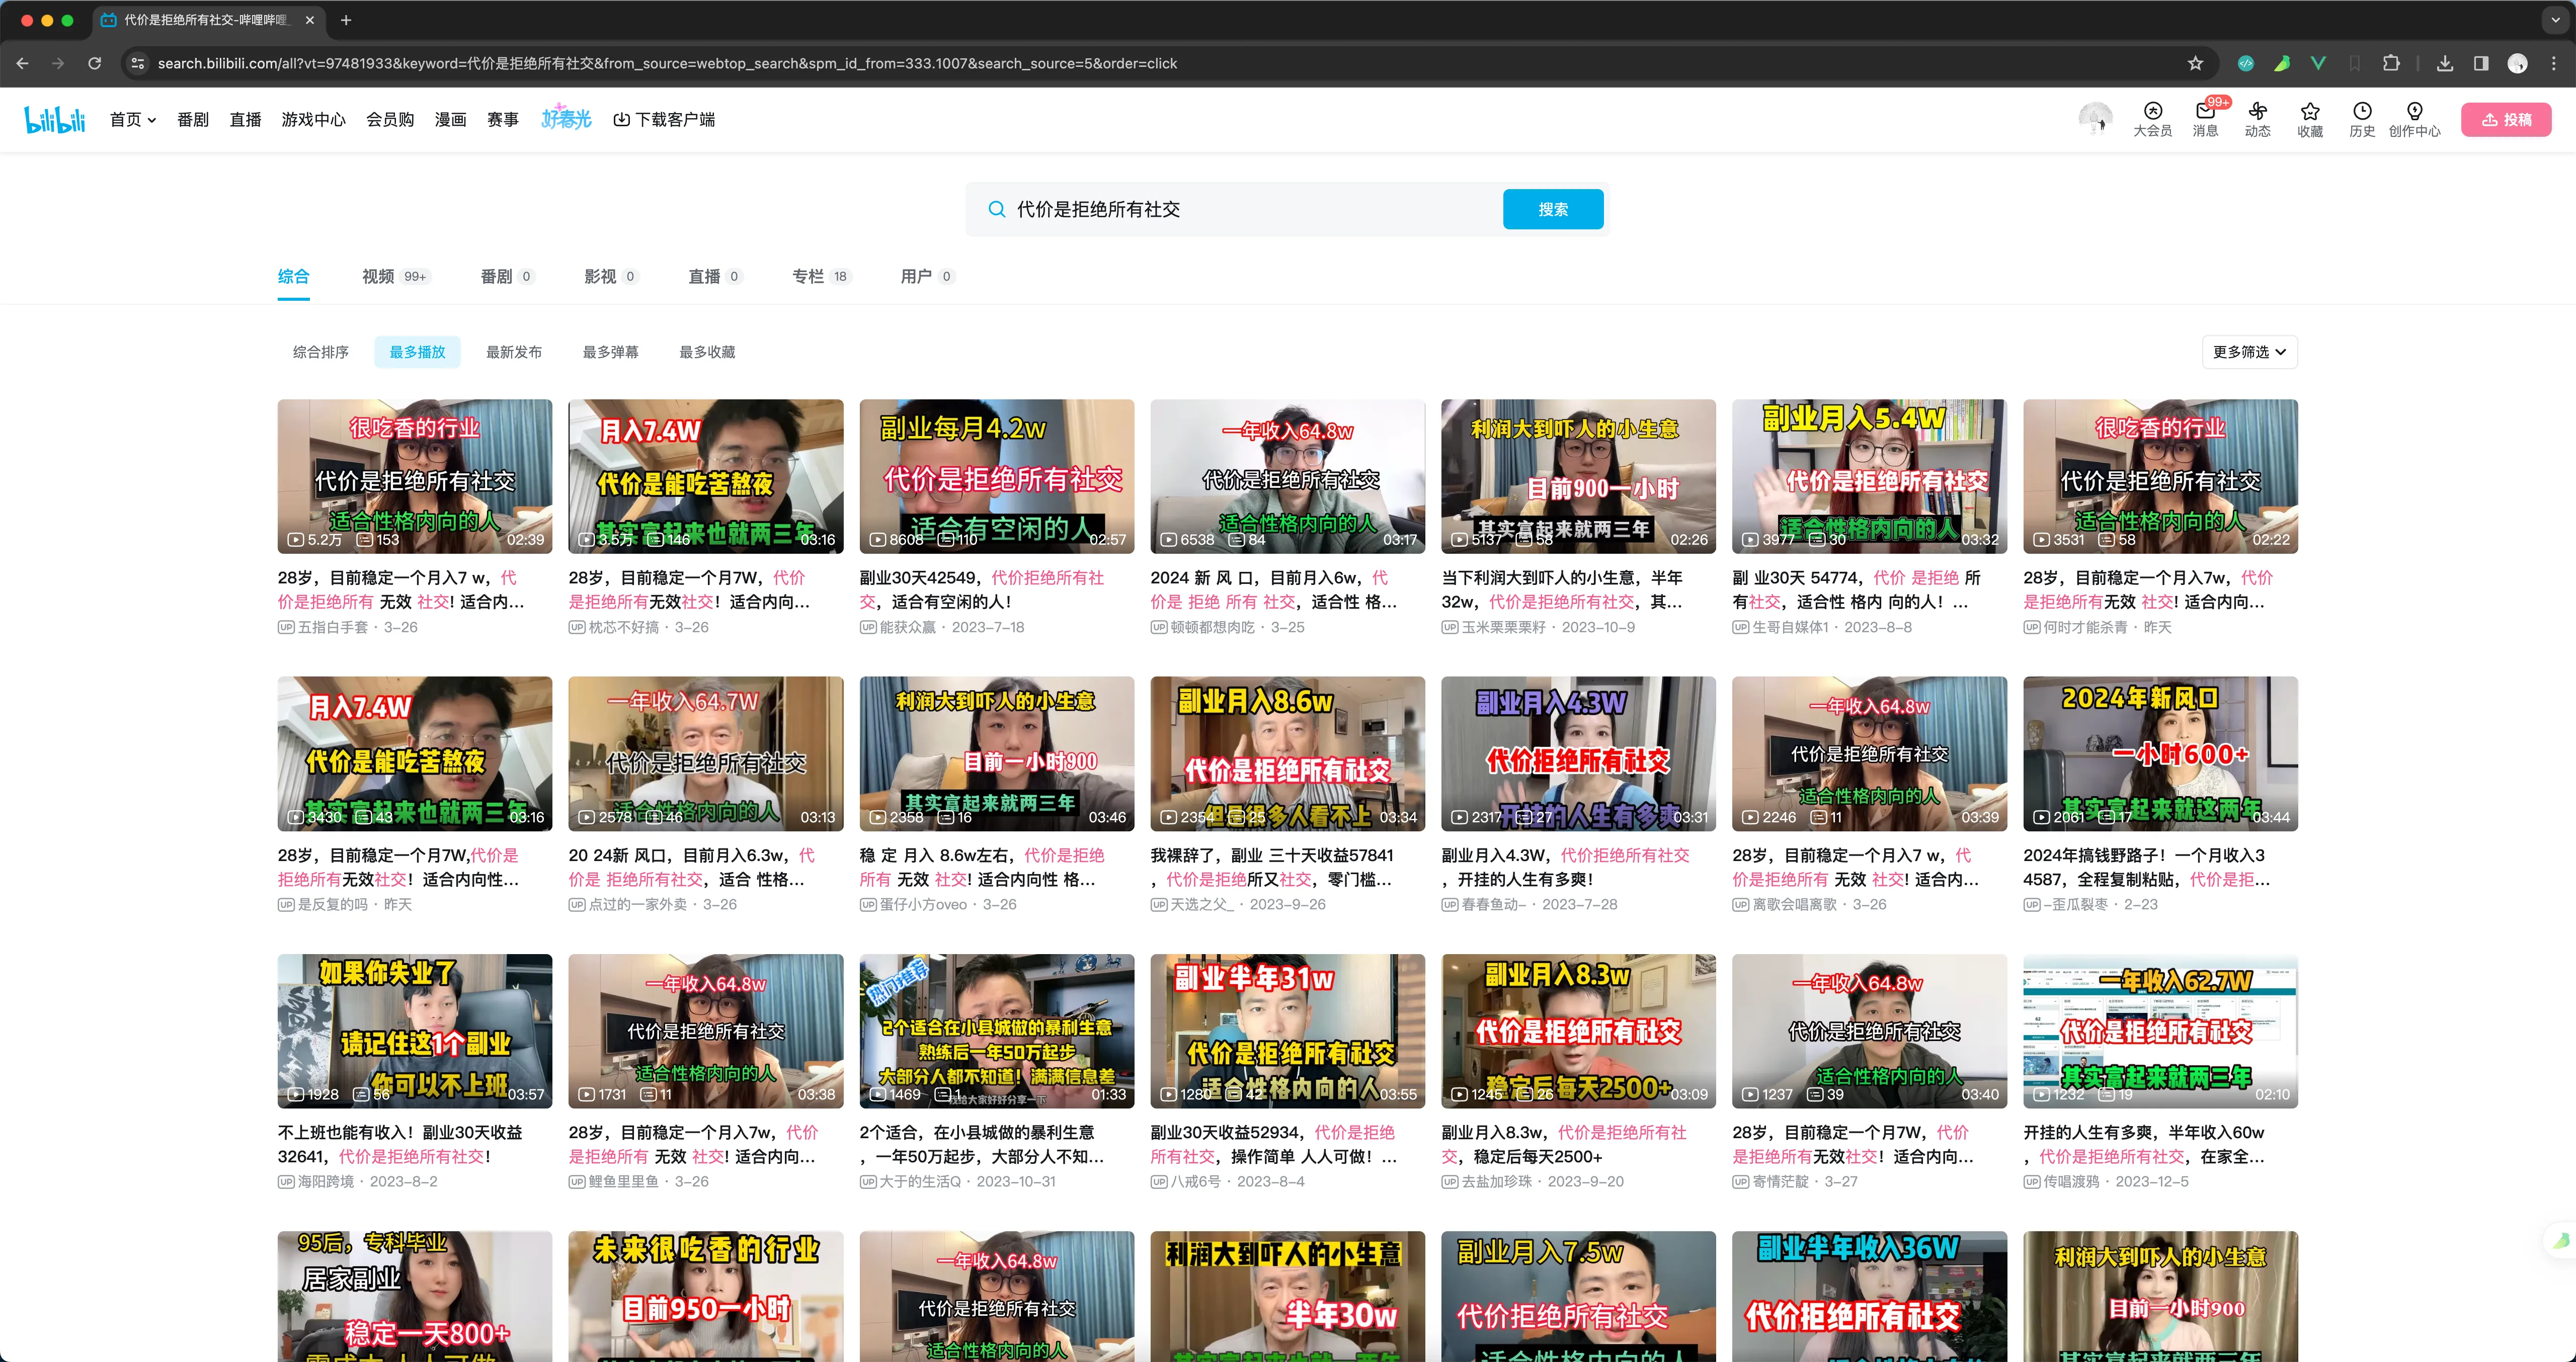Open 消息 messages icon with 99+ badge
This screenshot has height=1362, width=2576.
pyautogui.click(x=2205, y=119)
